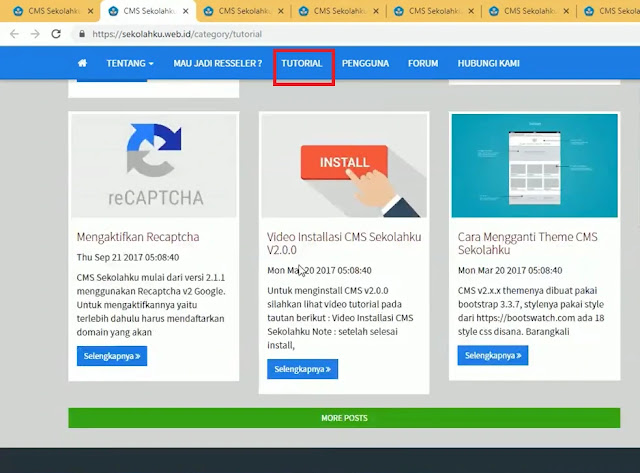Go back using browser back arrow

pos(14,34)
